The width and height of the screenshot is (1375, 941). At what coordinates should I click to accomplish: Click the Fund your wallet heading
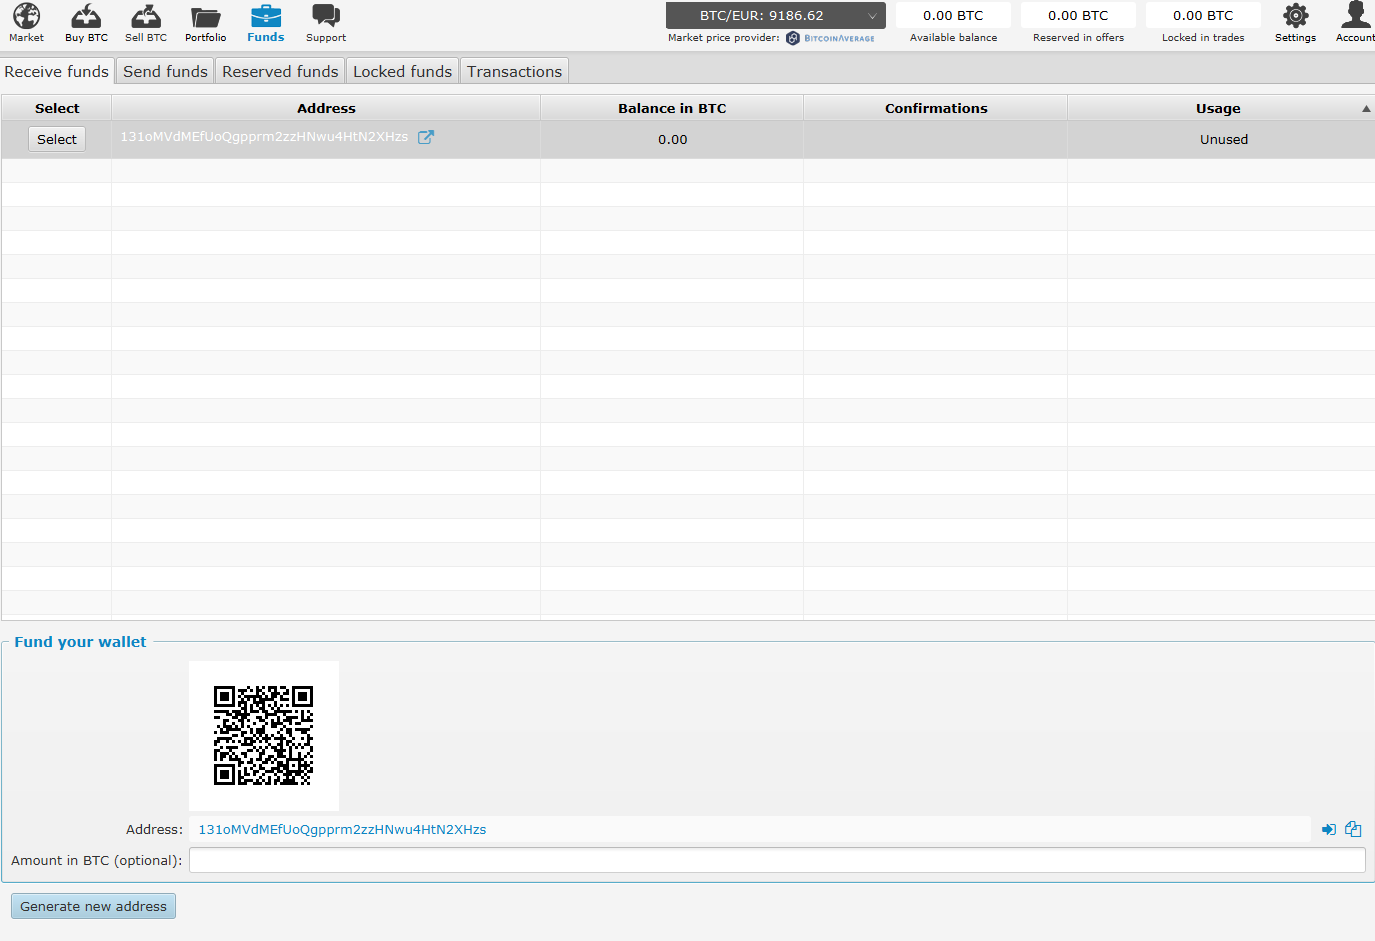pyautogui.click(x=80, y=642)
